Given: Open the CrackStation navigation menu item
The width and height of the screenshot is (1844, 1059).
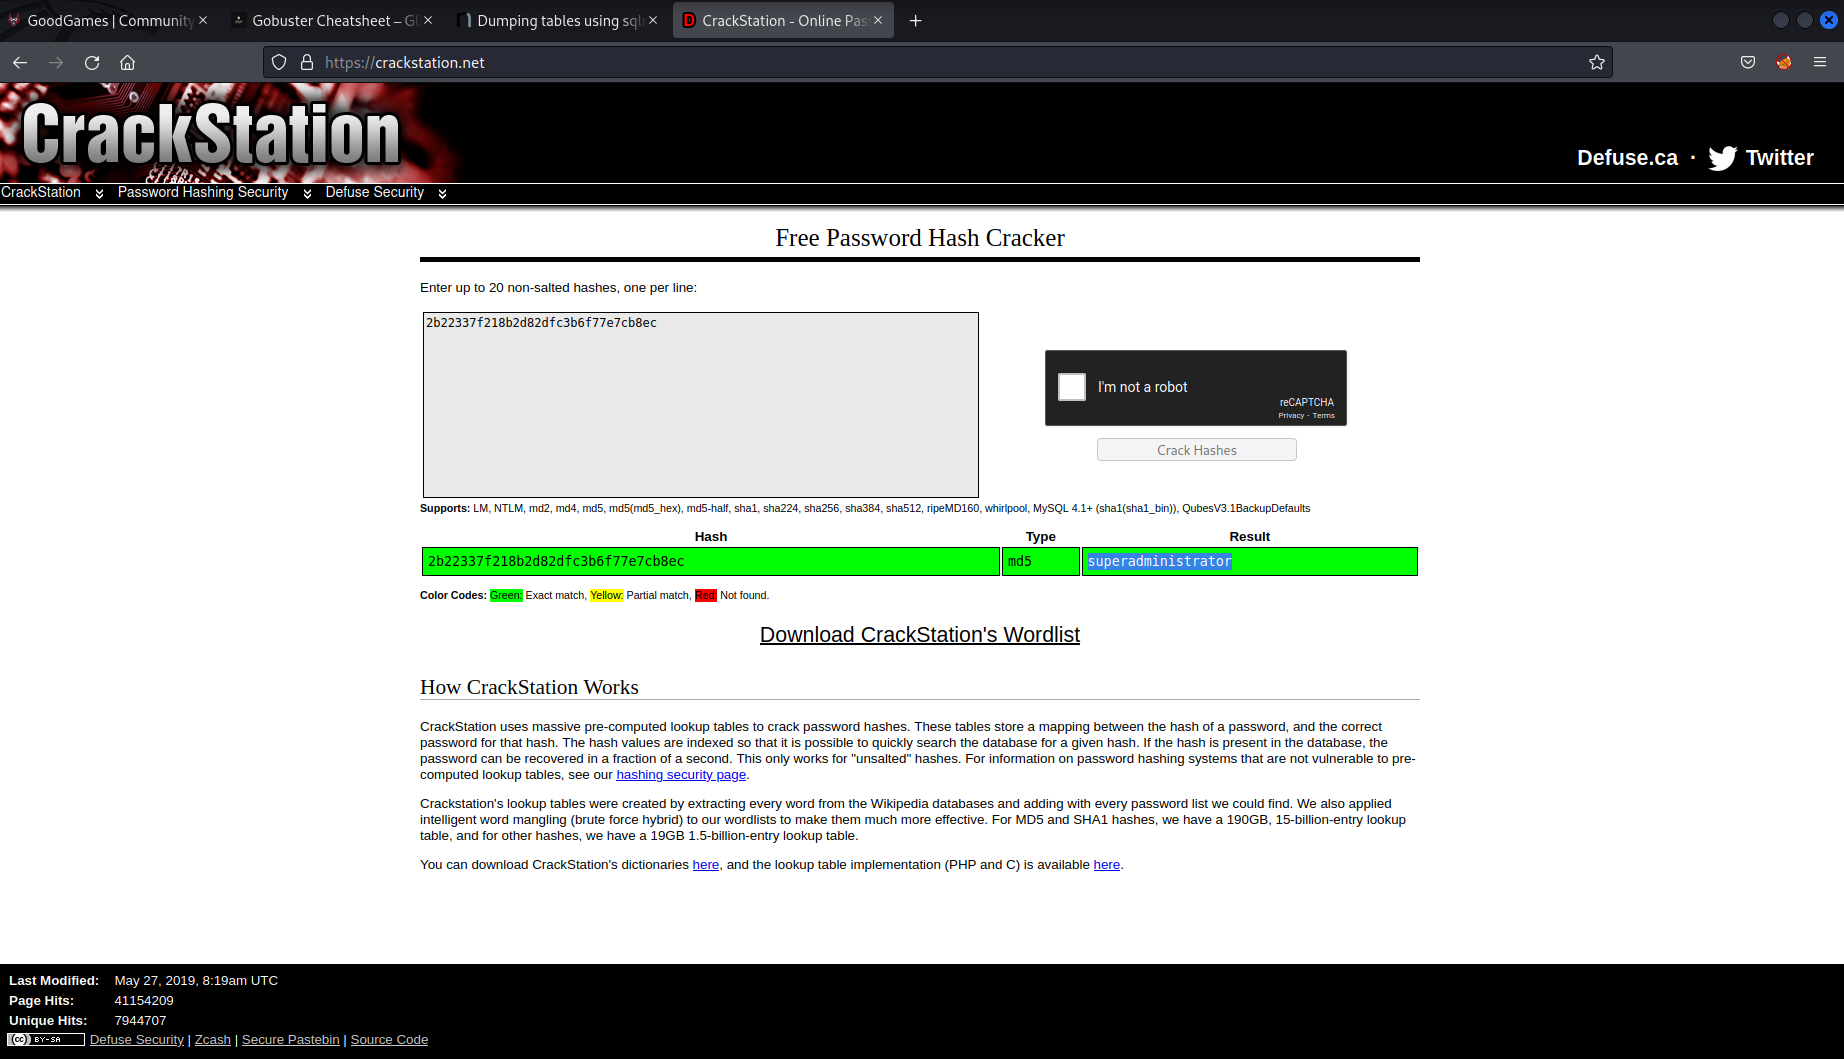Looking at the screenshot, I should pyautogui.click(x=41, y=192).
